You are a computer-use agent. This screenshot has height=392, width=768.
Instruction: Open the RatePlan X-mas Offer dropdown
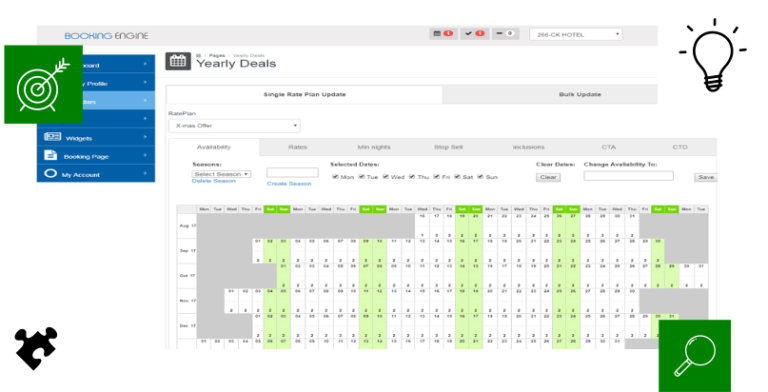(x=234, y=126)
